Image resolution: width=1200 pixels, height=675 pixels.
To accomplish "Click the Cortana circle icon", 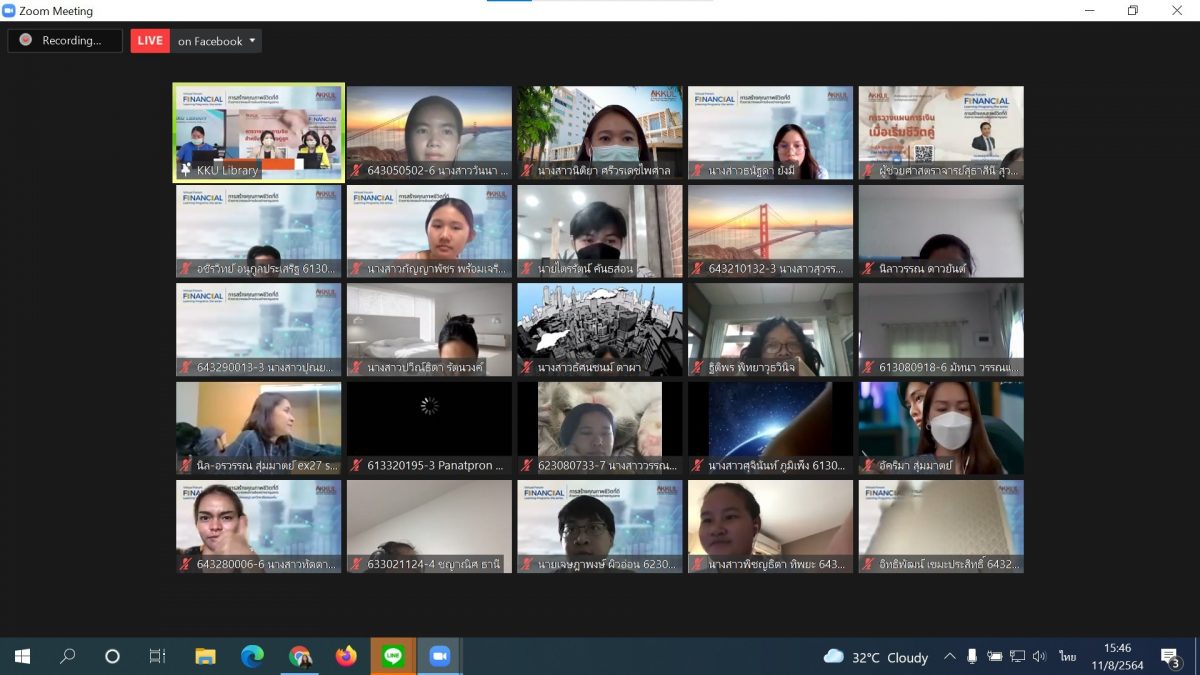I will [112, 656].
